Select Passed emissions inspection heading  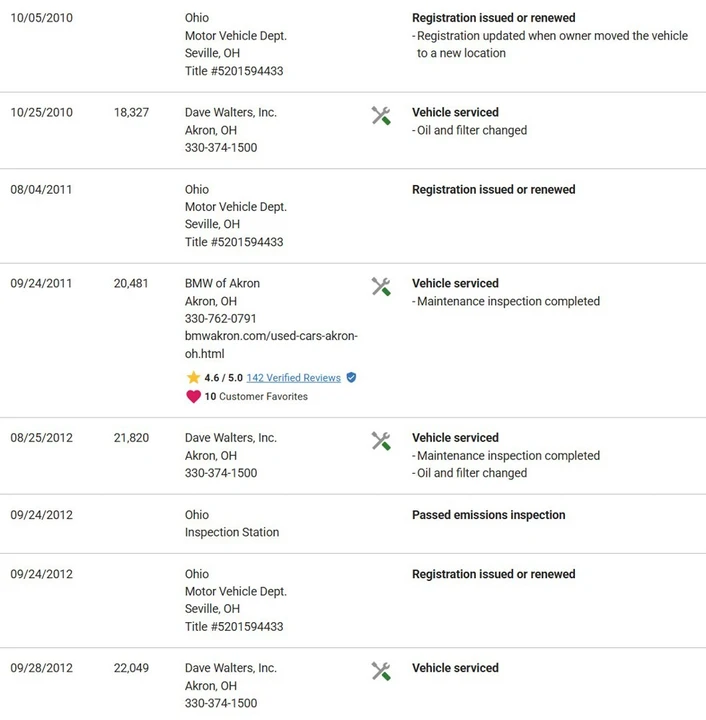pos(488,515)
